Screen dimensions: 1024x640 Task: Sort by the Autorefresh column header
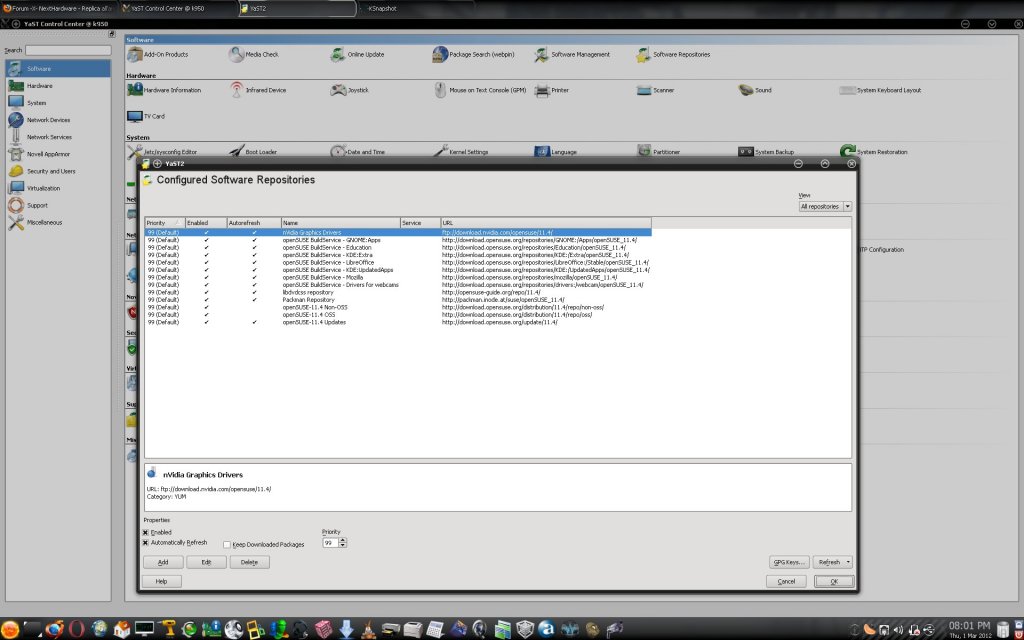point(254,223)
